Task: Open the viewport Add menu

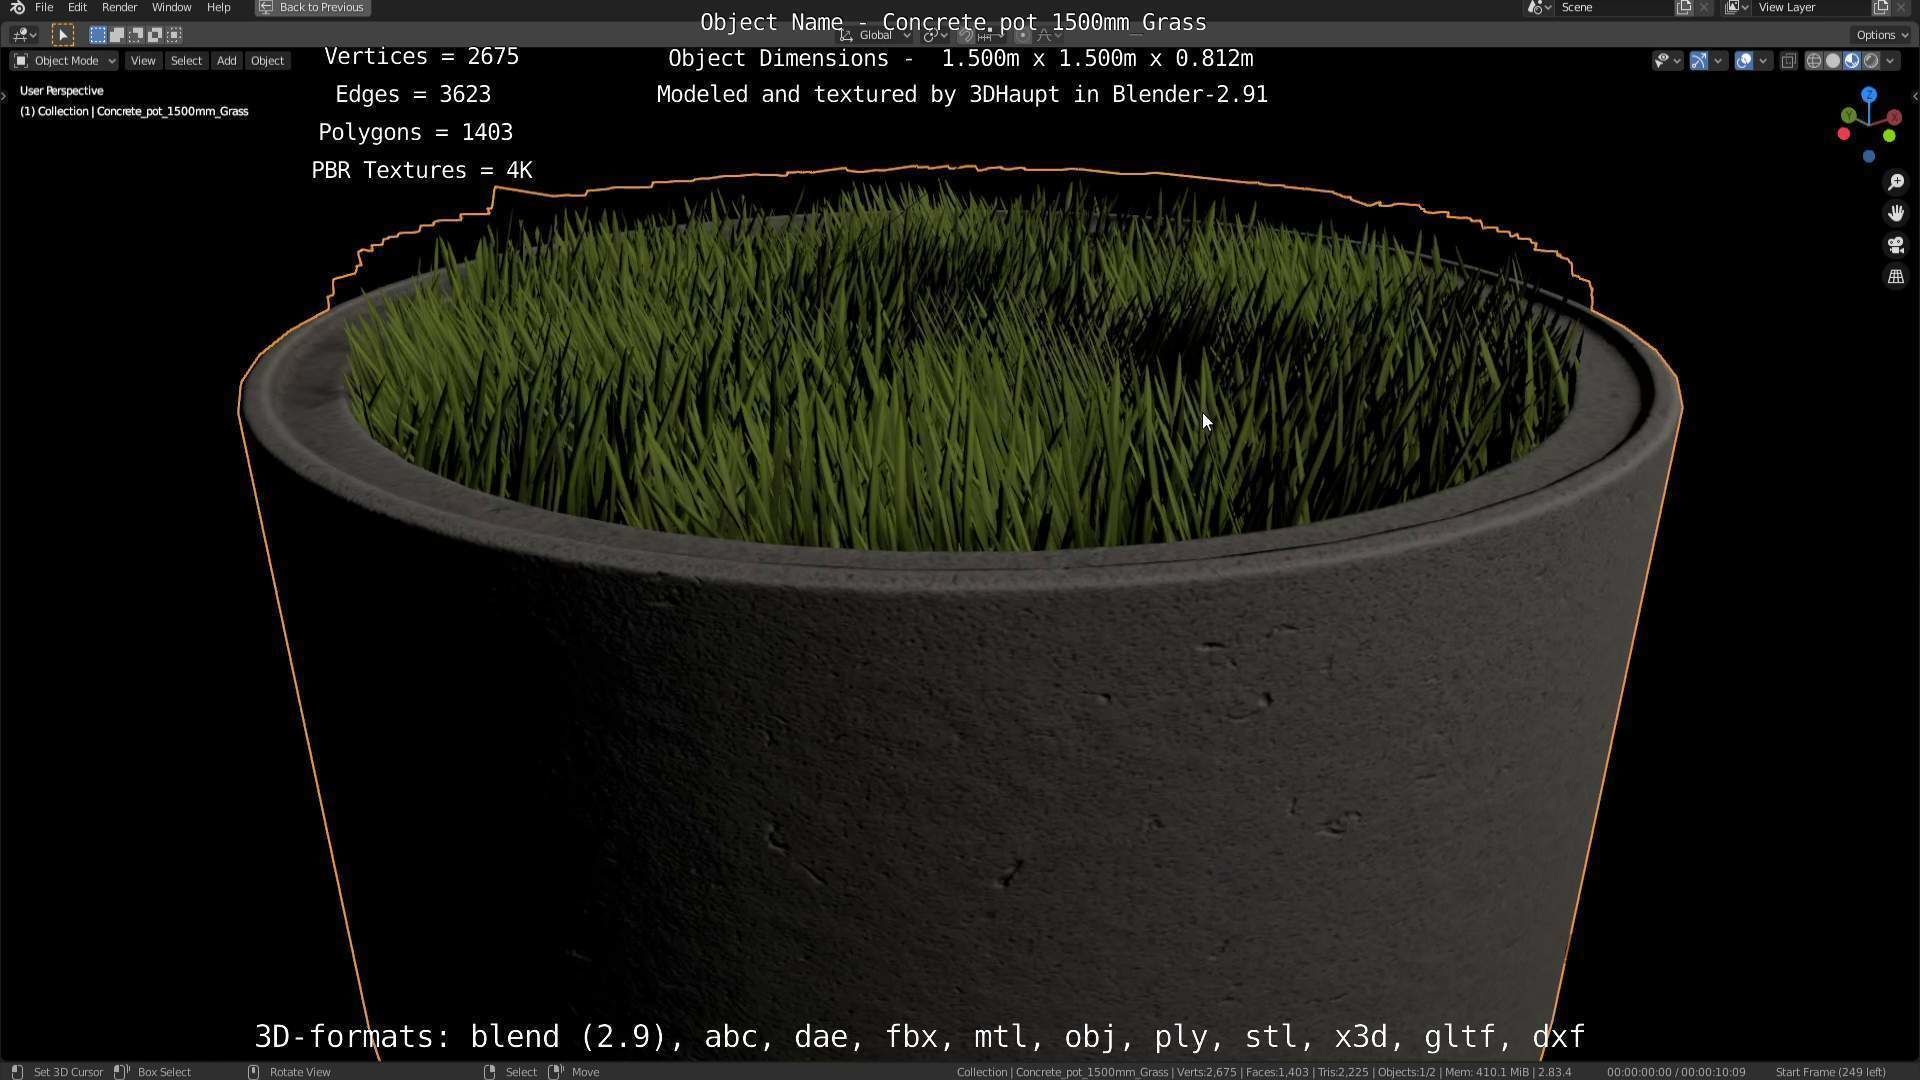Action: tap(227, 61)
